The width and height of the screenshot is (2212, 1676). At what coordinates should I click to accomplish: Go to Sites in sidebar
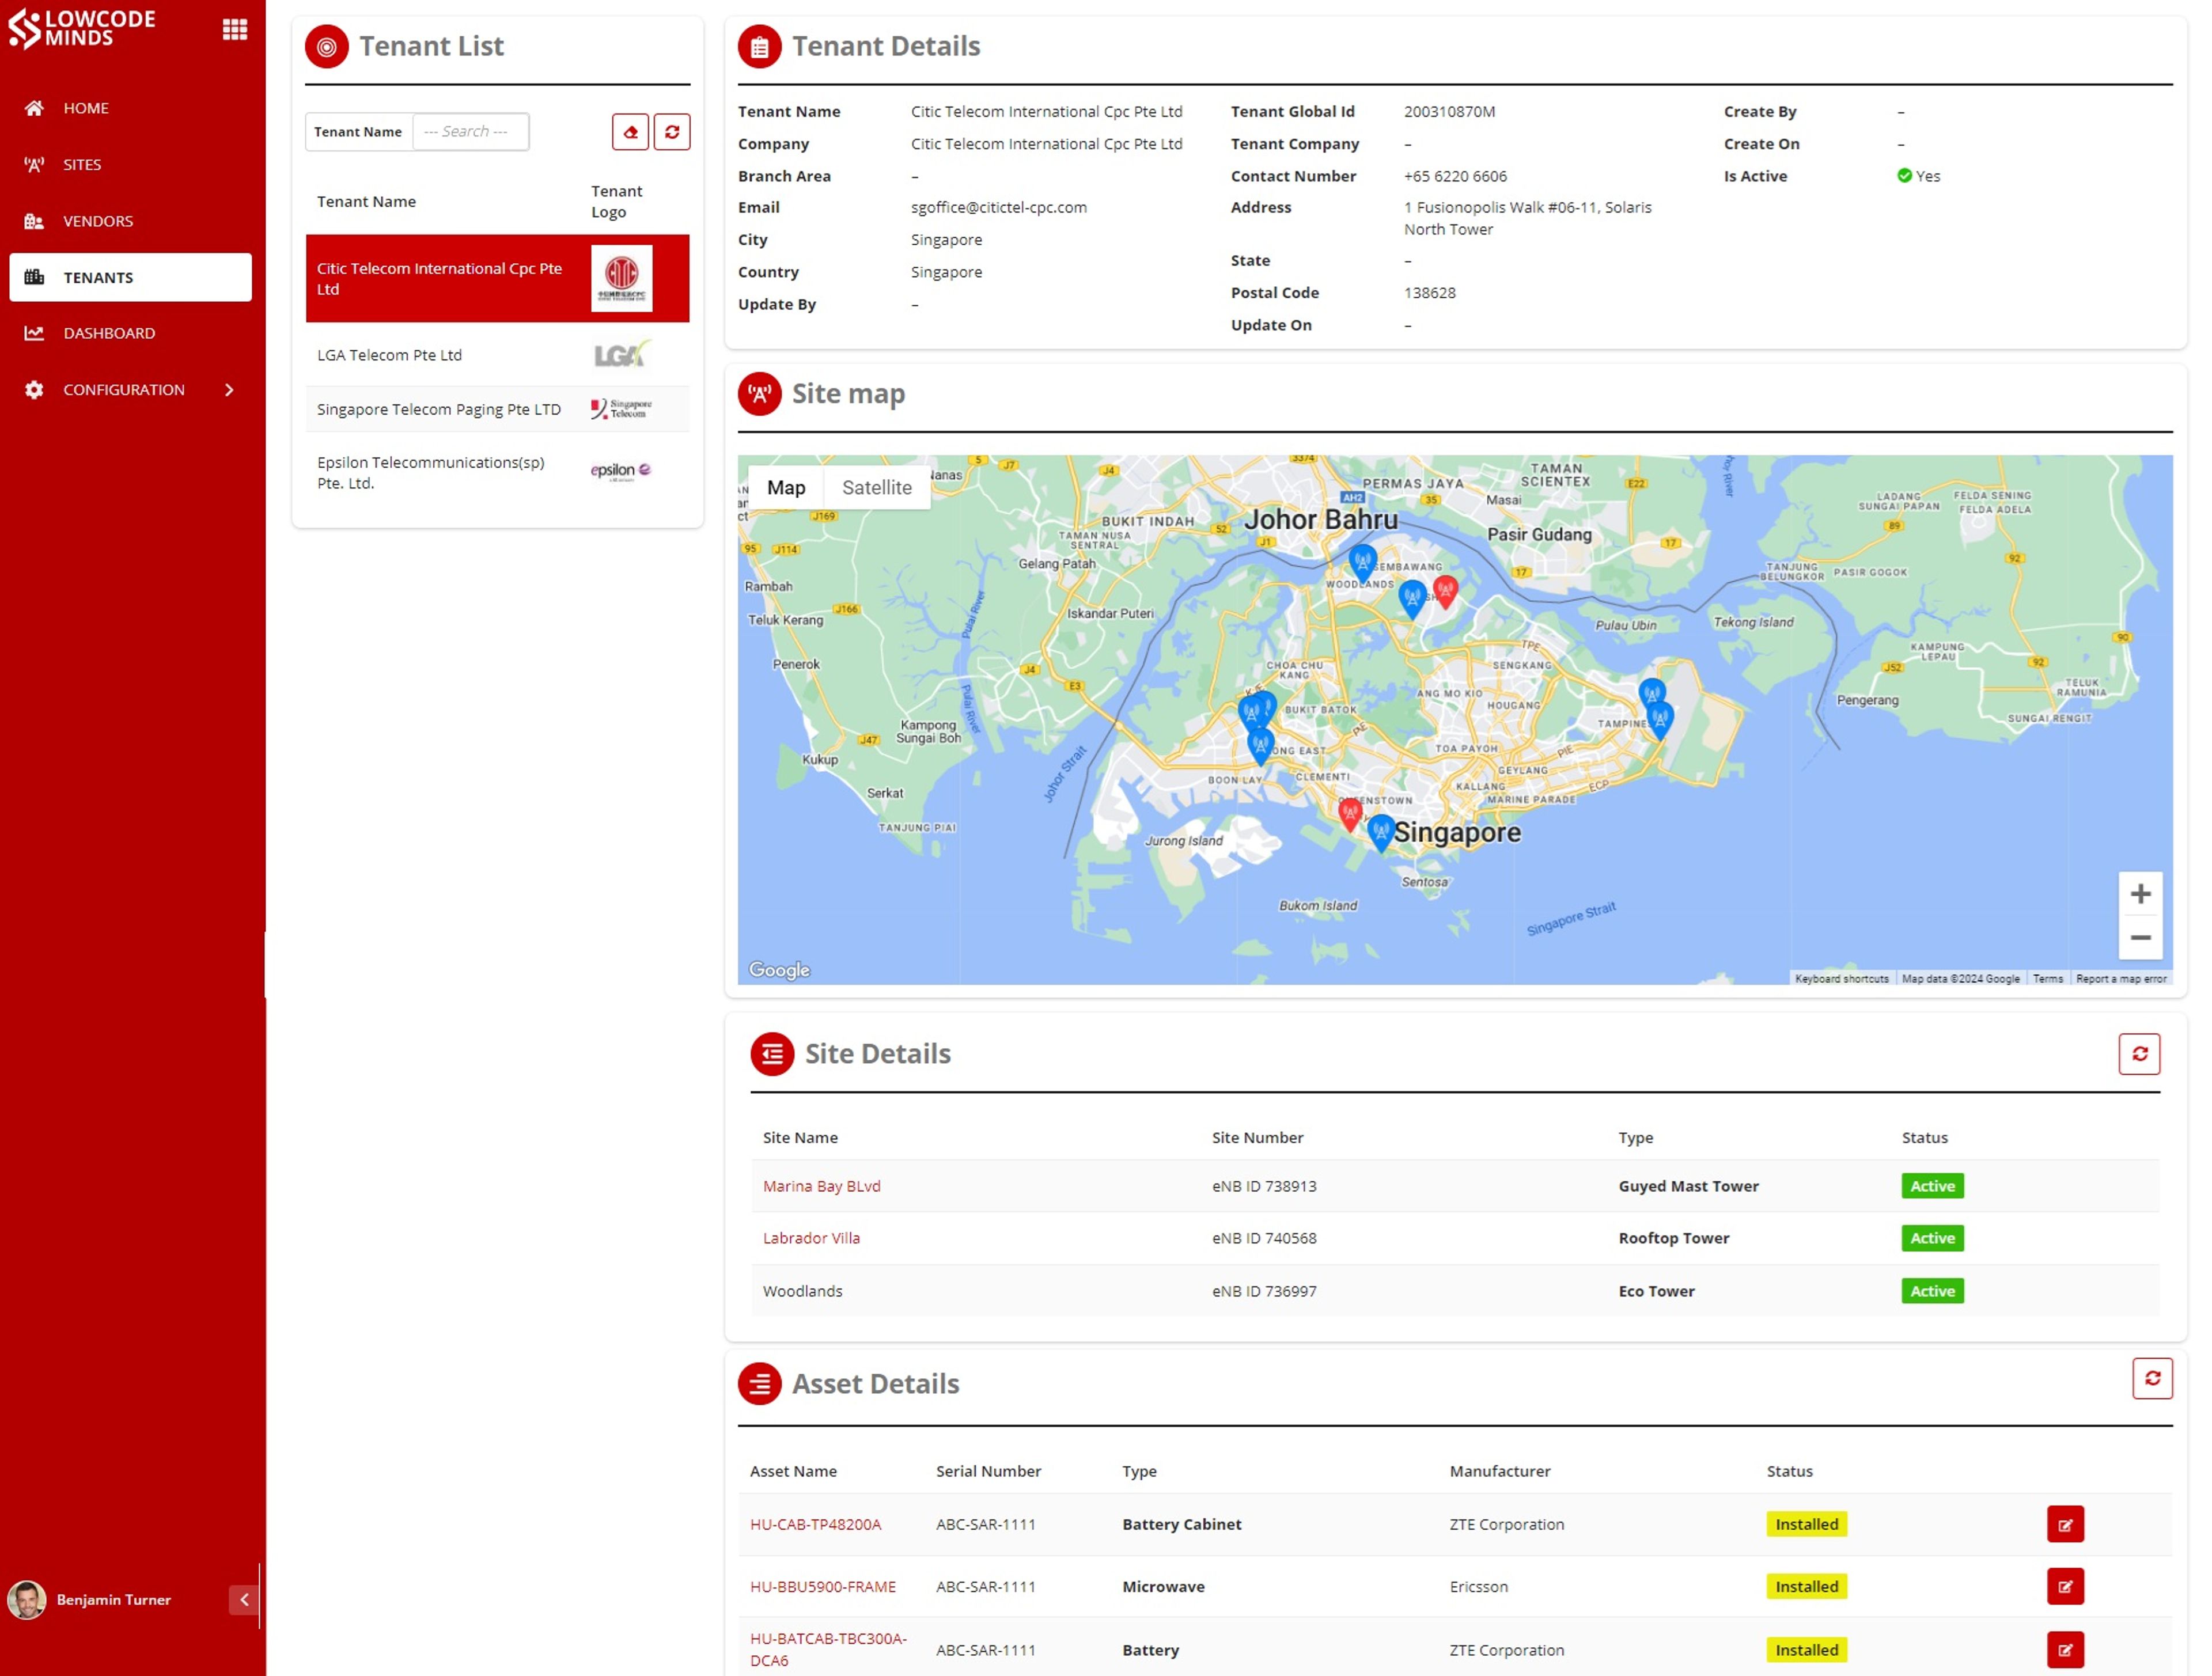pyautogui.click(x=131, y=164)
